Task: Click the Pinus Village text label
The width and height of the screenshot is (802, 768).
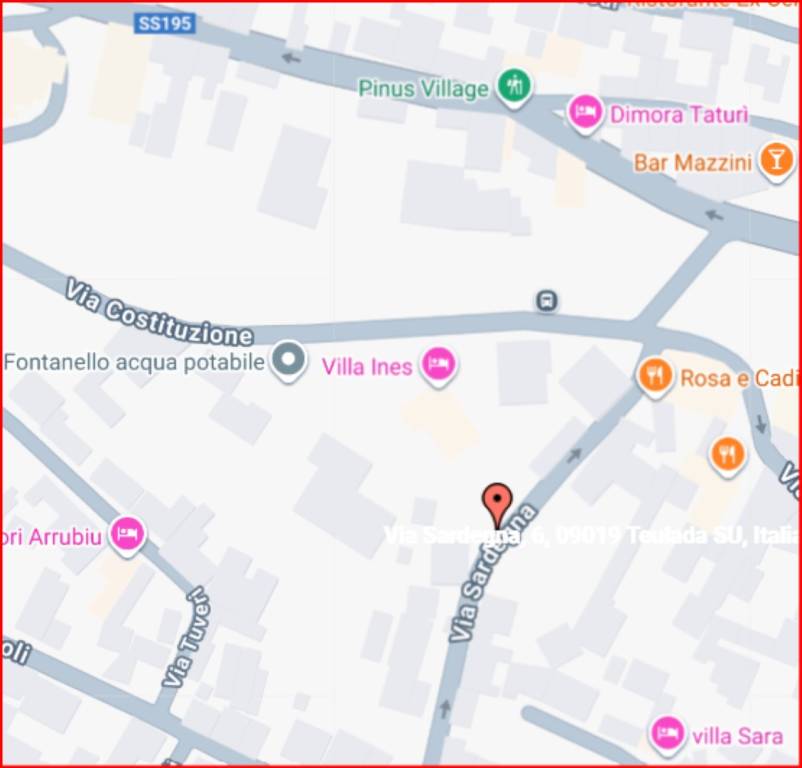Action: tap(424, 89)
